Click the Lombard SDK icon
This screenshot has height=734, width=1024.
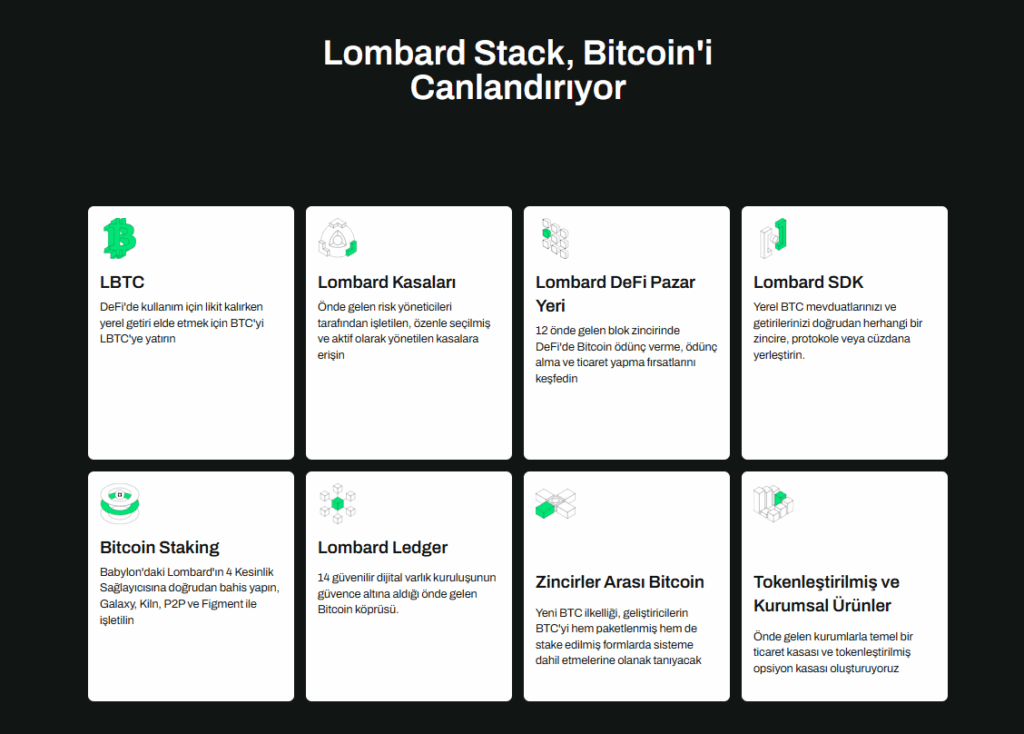click(771, 238)
